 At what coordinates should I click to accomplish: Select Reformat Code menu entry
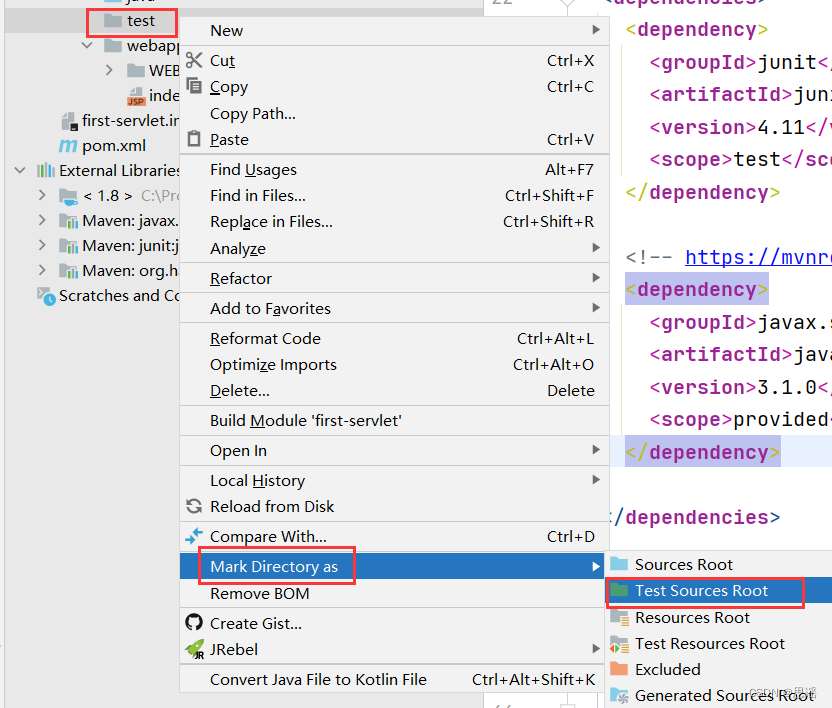point(394,338)
